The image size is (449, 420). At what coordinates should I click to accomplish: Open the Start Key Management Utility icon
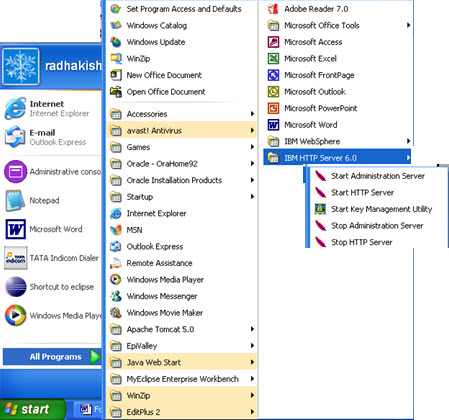(x=320, y=209)
